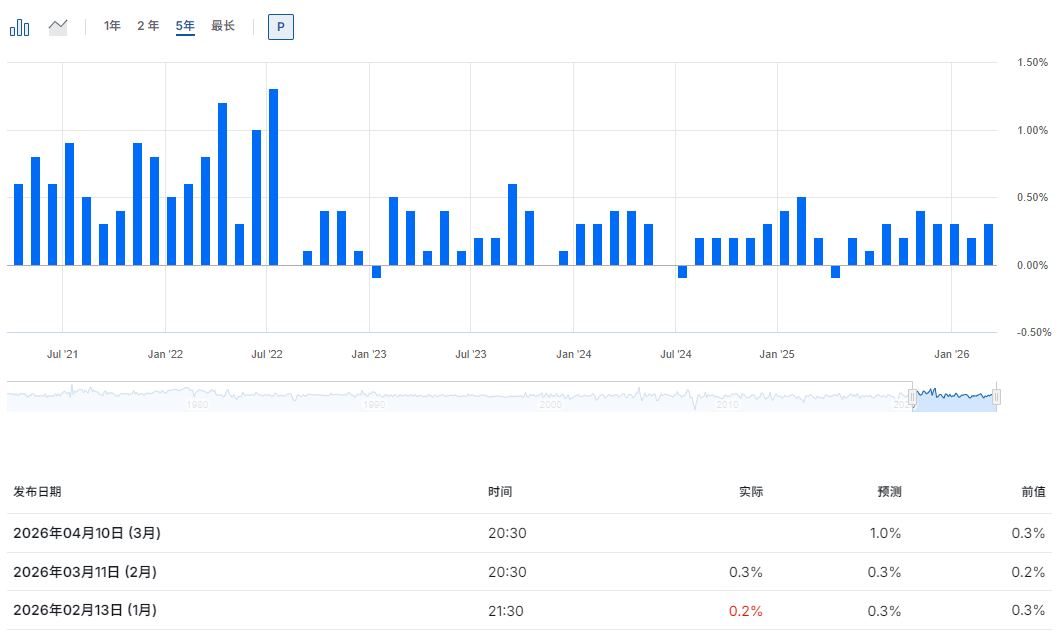
Task: Select the 5年 time range
Action: (x=185, y=26)
